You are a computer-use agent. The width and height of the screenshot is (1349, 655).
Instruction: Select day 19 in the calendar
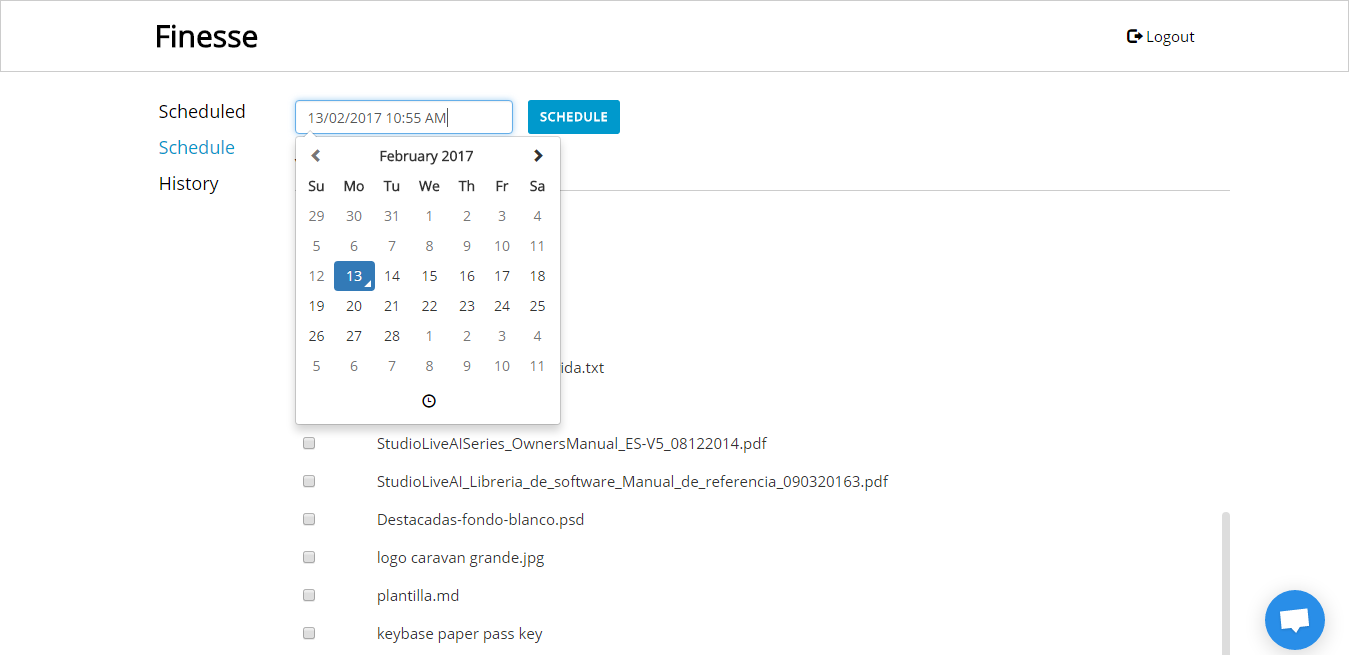(x=317, y=306)
